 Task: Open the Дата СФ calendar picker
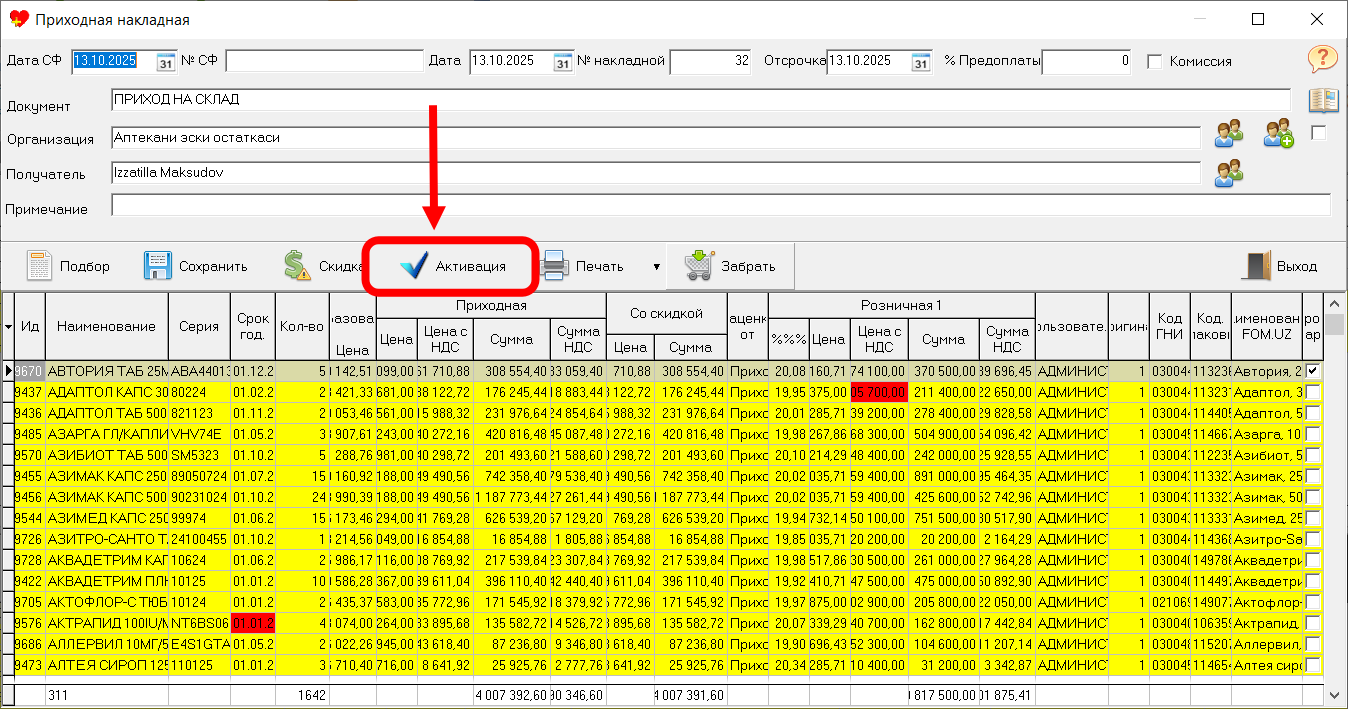pos(166,62)
